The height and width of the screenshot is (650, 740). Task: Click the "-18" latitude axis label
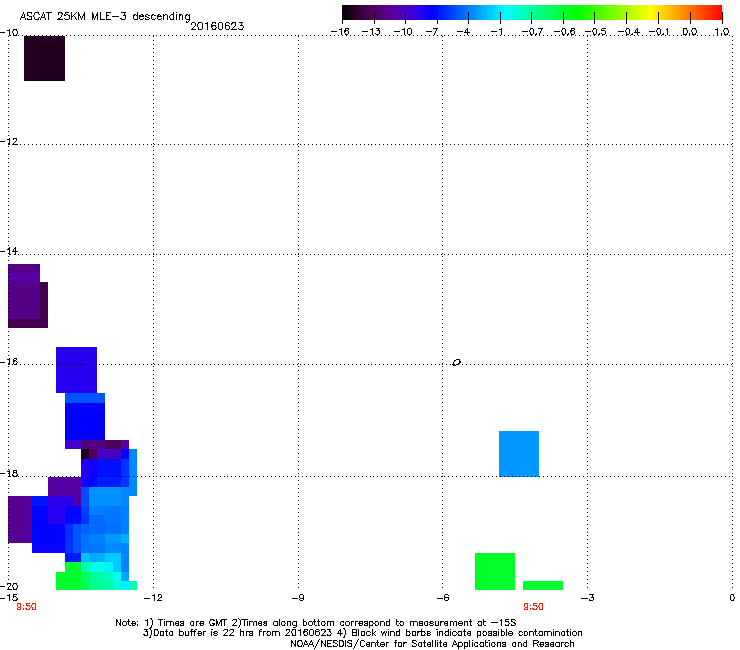tap(9, 473)
